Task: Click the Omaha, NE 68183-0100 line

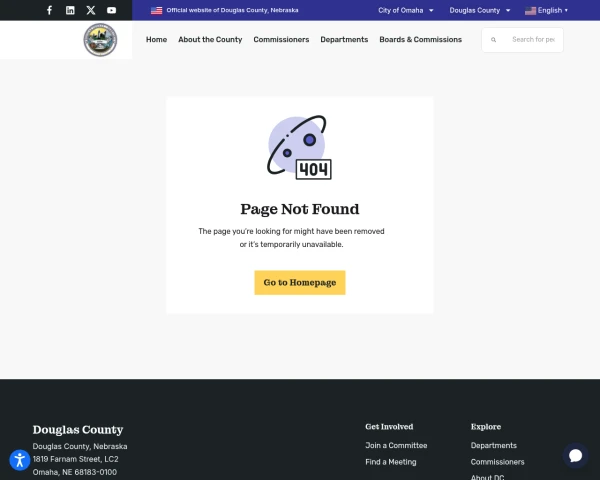Action: pyautogui.click(x=75, y=472)
